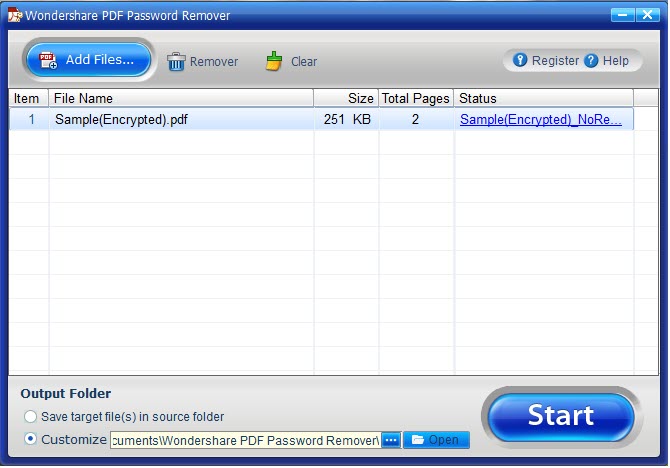The width and height of the screenshot is (670, 468).
Task: Open the output folder with Open button
Action: [x=436, y=440]
